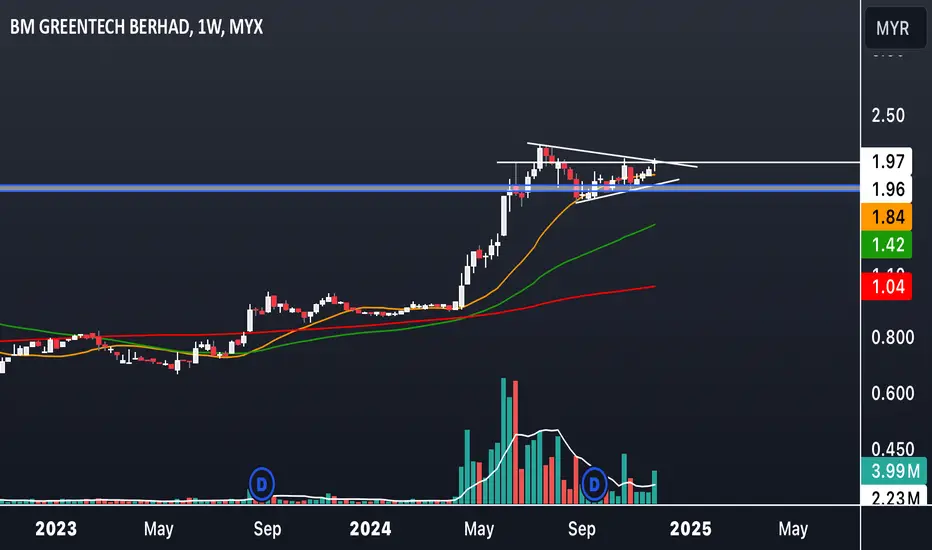Screen dimensions: 932x550
Task: Click the 0.450 price axis value
Action: pos(892,448)
